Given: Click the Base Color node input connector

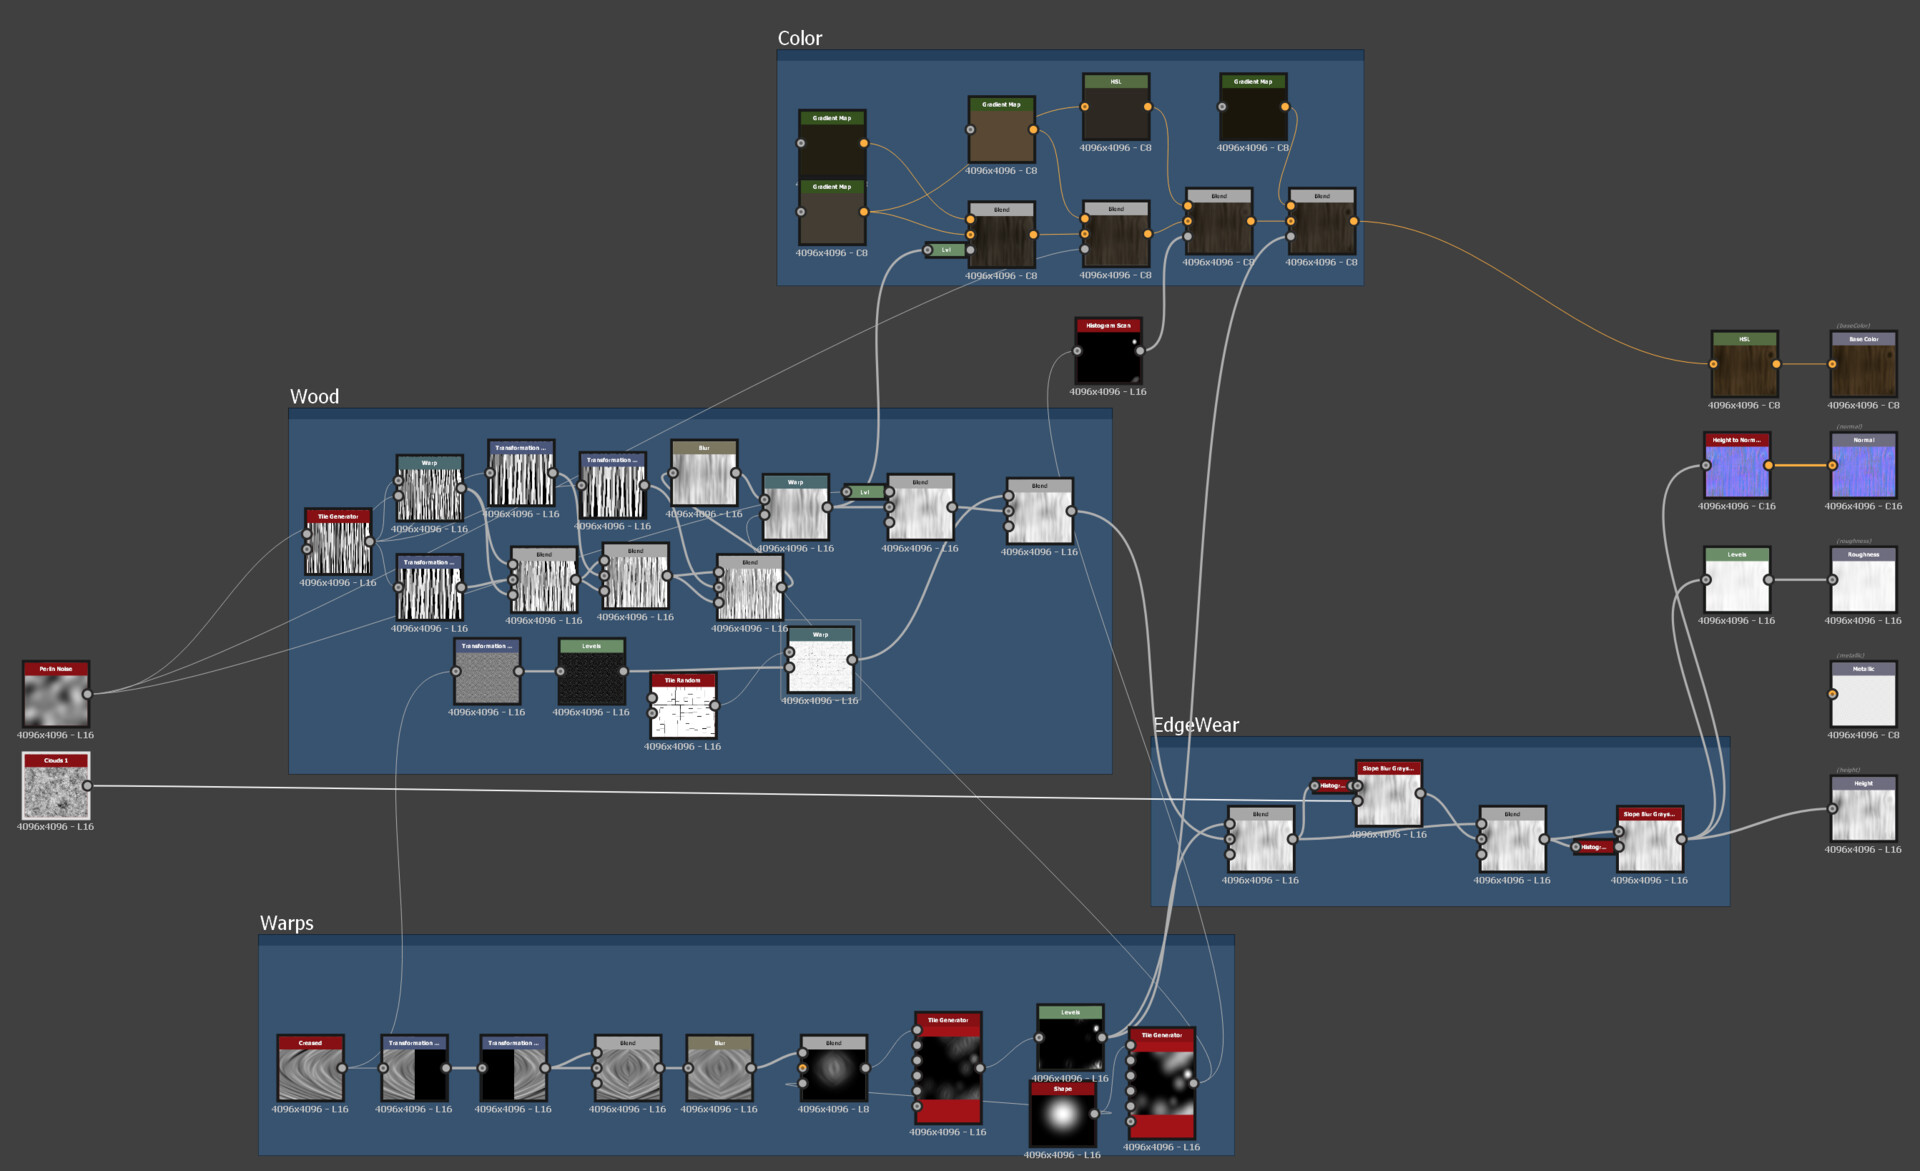Looking at the screenshot, I should (1833, 365).
